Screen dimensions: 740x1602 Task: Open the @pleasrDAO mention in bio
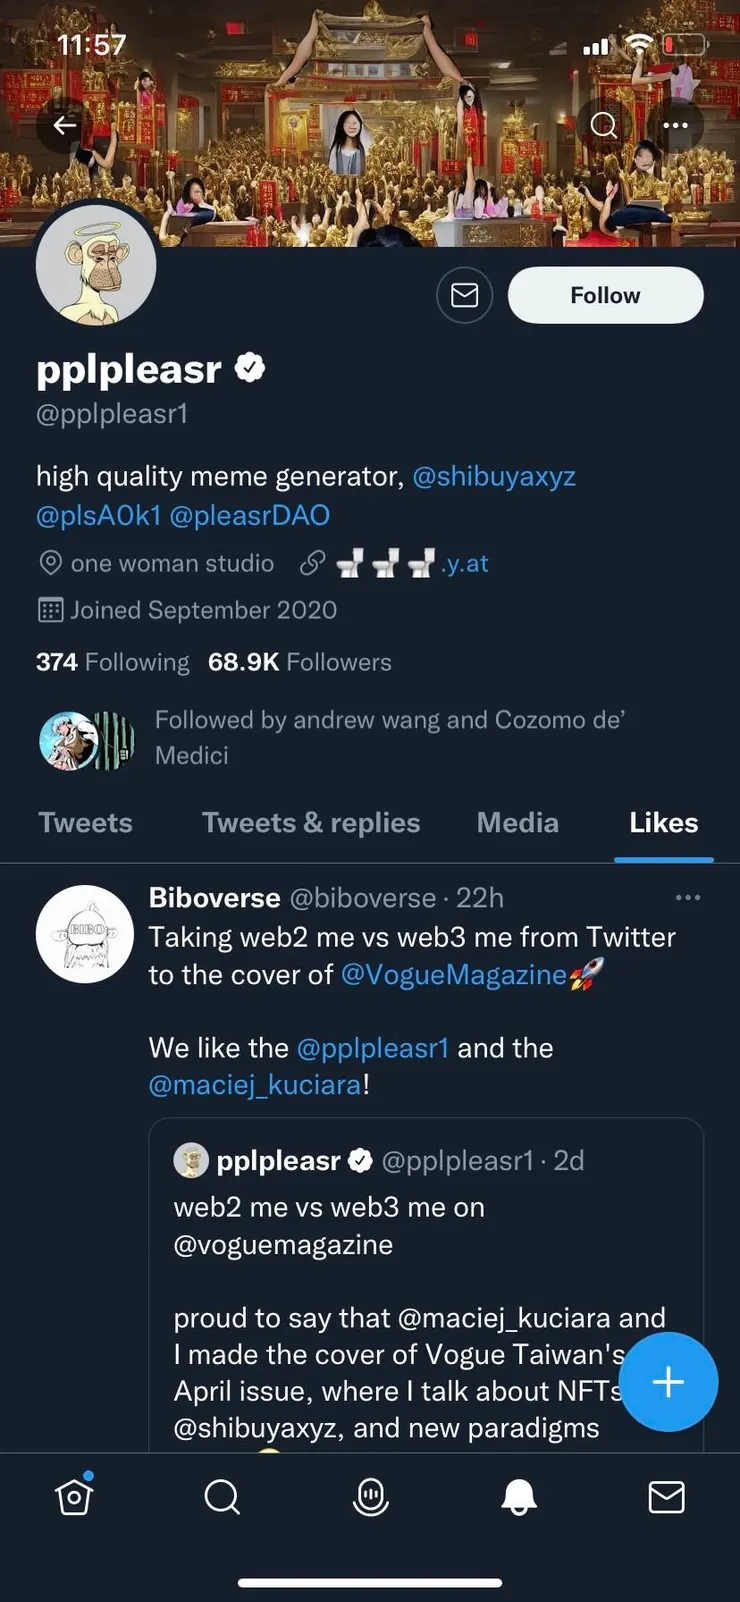(250, 515)
